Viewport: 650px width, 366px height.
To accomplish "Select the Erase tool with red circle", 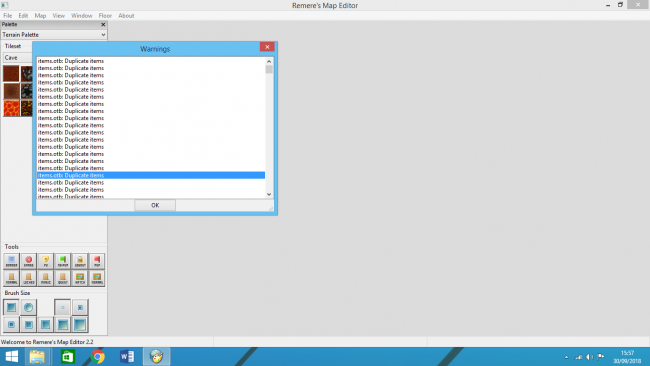I will point(29,261).
